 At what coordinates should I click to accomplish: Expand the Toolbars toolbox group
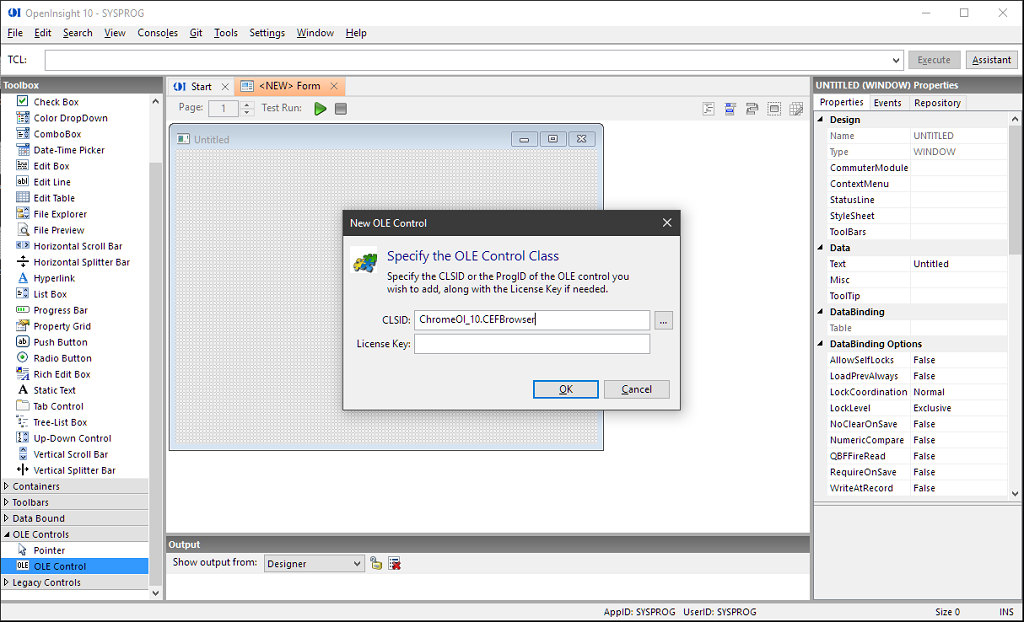tap(7, 502)
